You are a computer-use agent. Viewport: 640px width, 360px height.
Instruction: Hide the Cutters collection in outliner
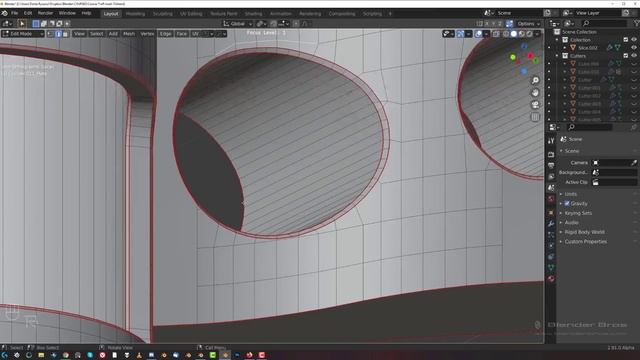(634, 56)
